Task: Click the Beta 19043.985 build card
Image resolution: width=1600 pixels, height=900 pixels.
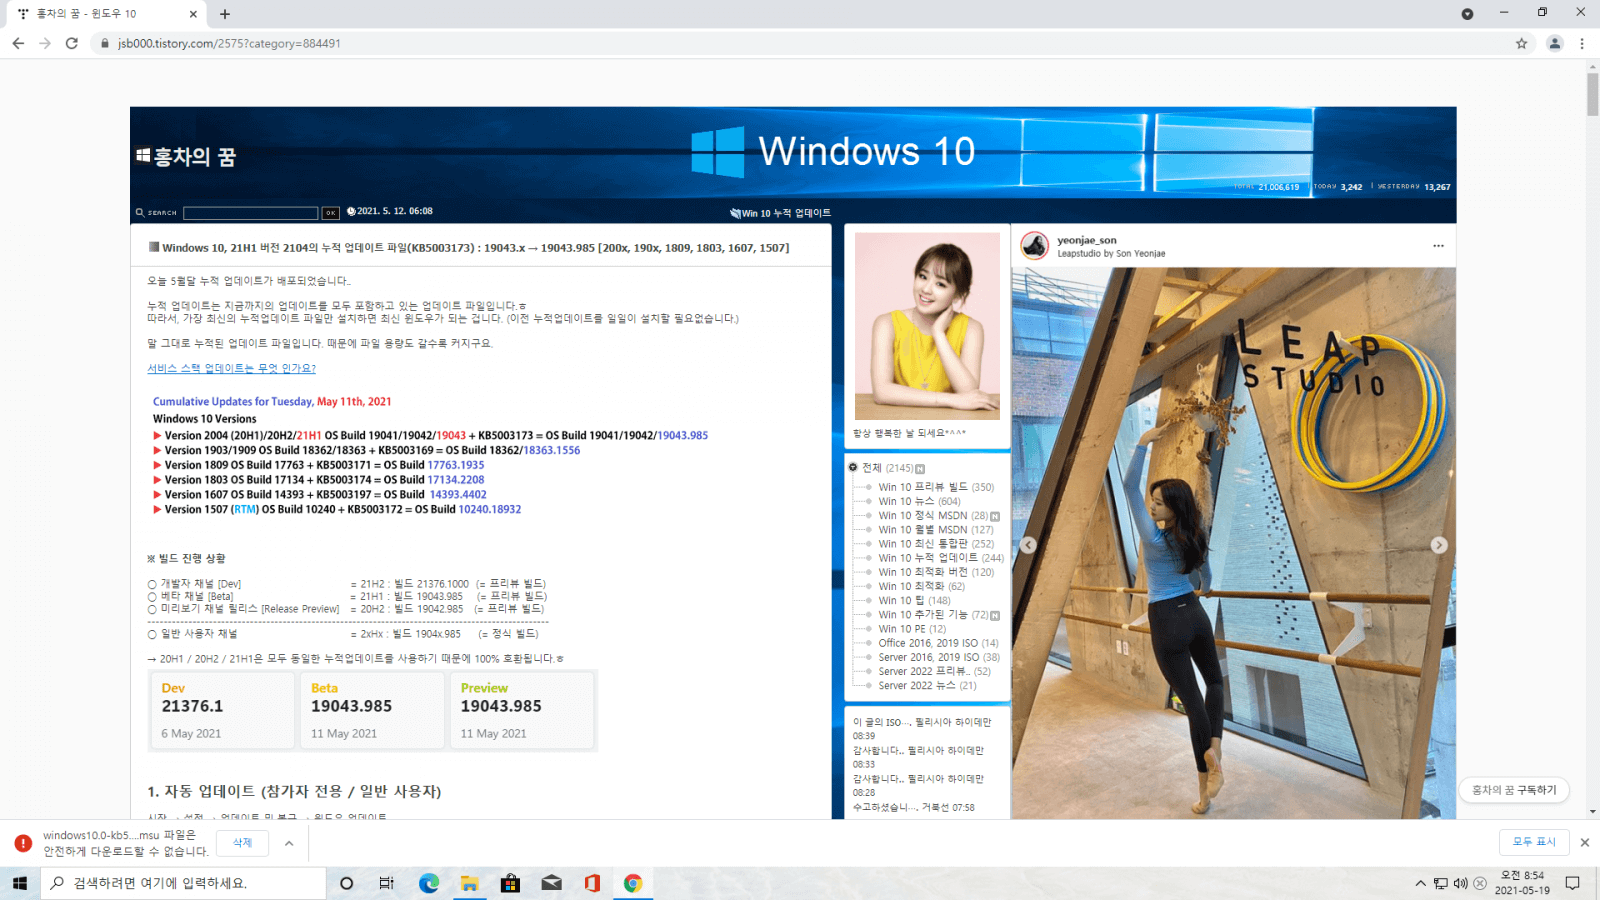Action: pyautogui.click(x=372, y=710)
